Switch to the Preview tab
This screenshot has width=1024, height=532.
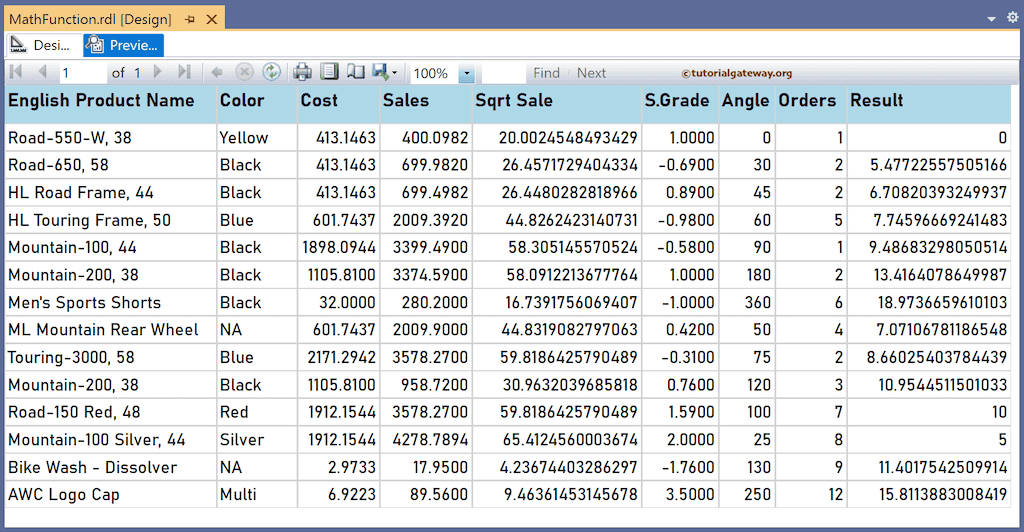pyautogui.click(x=123, y=45)
